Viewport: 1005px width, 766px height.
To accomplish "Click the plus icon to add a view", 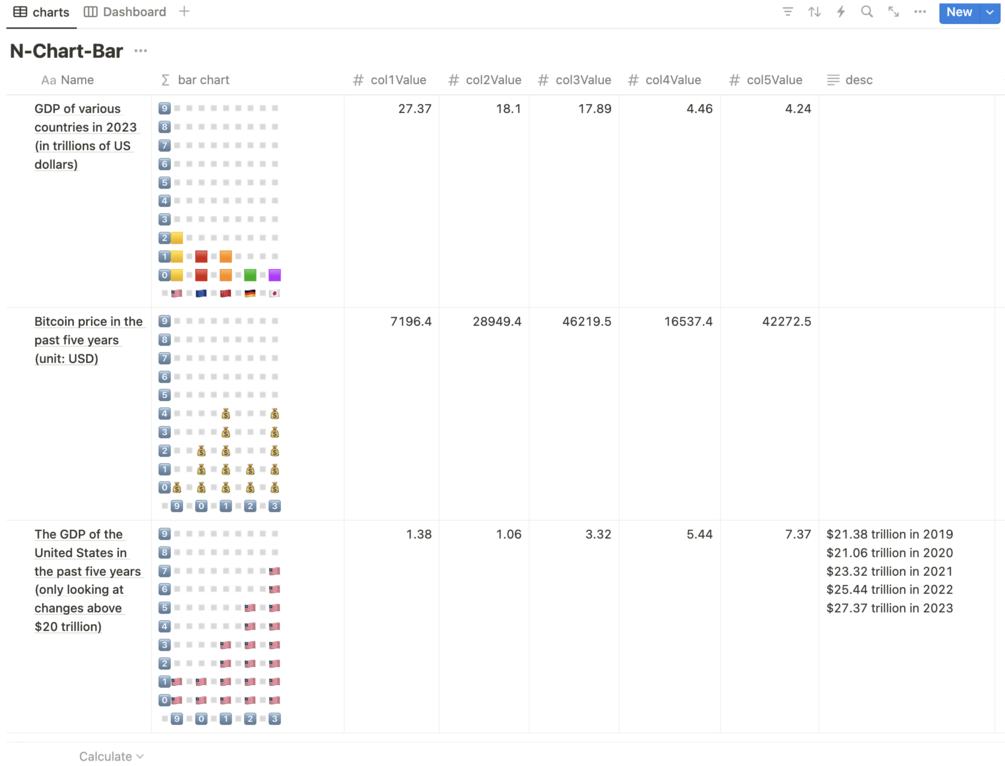I will [x=184, y=12].
